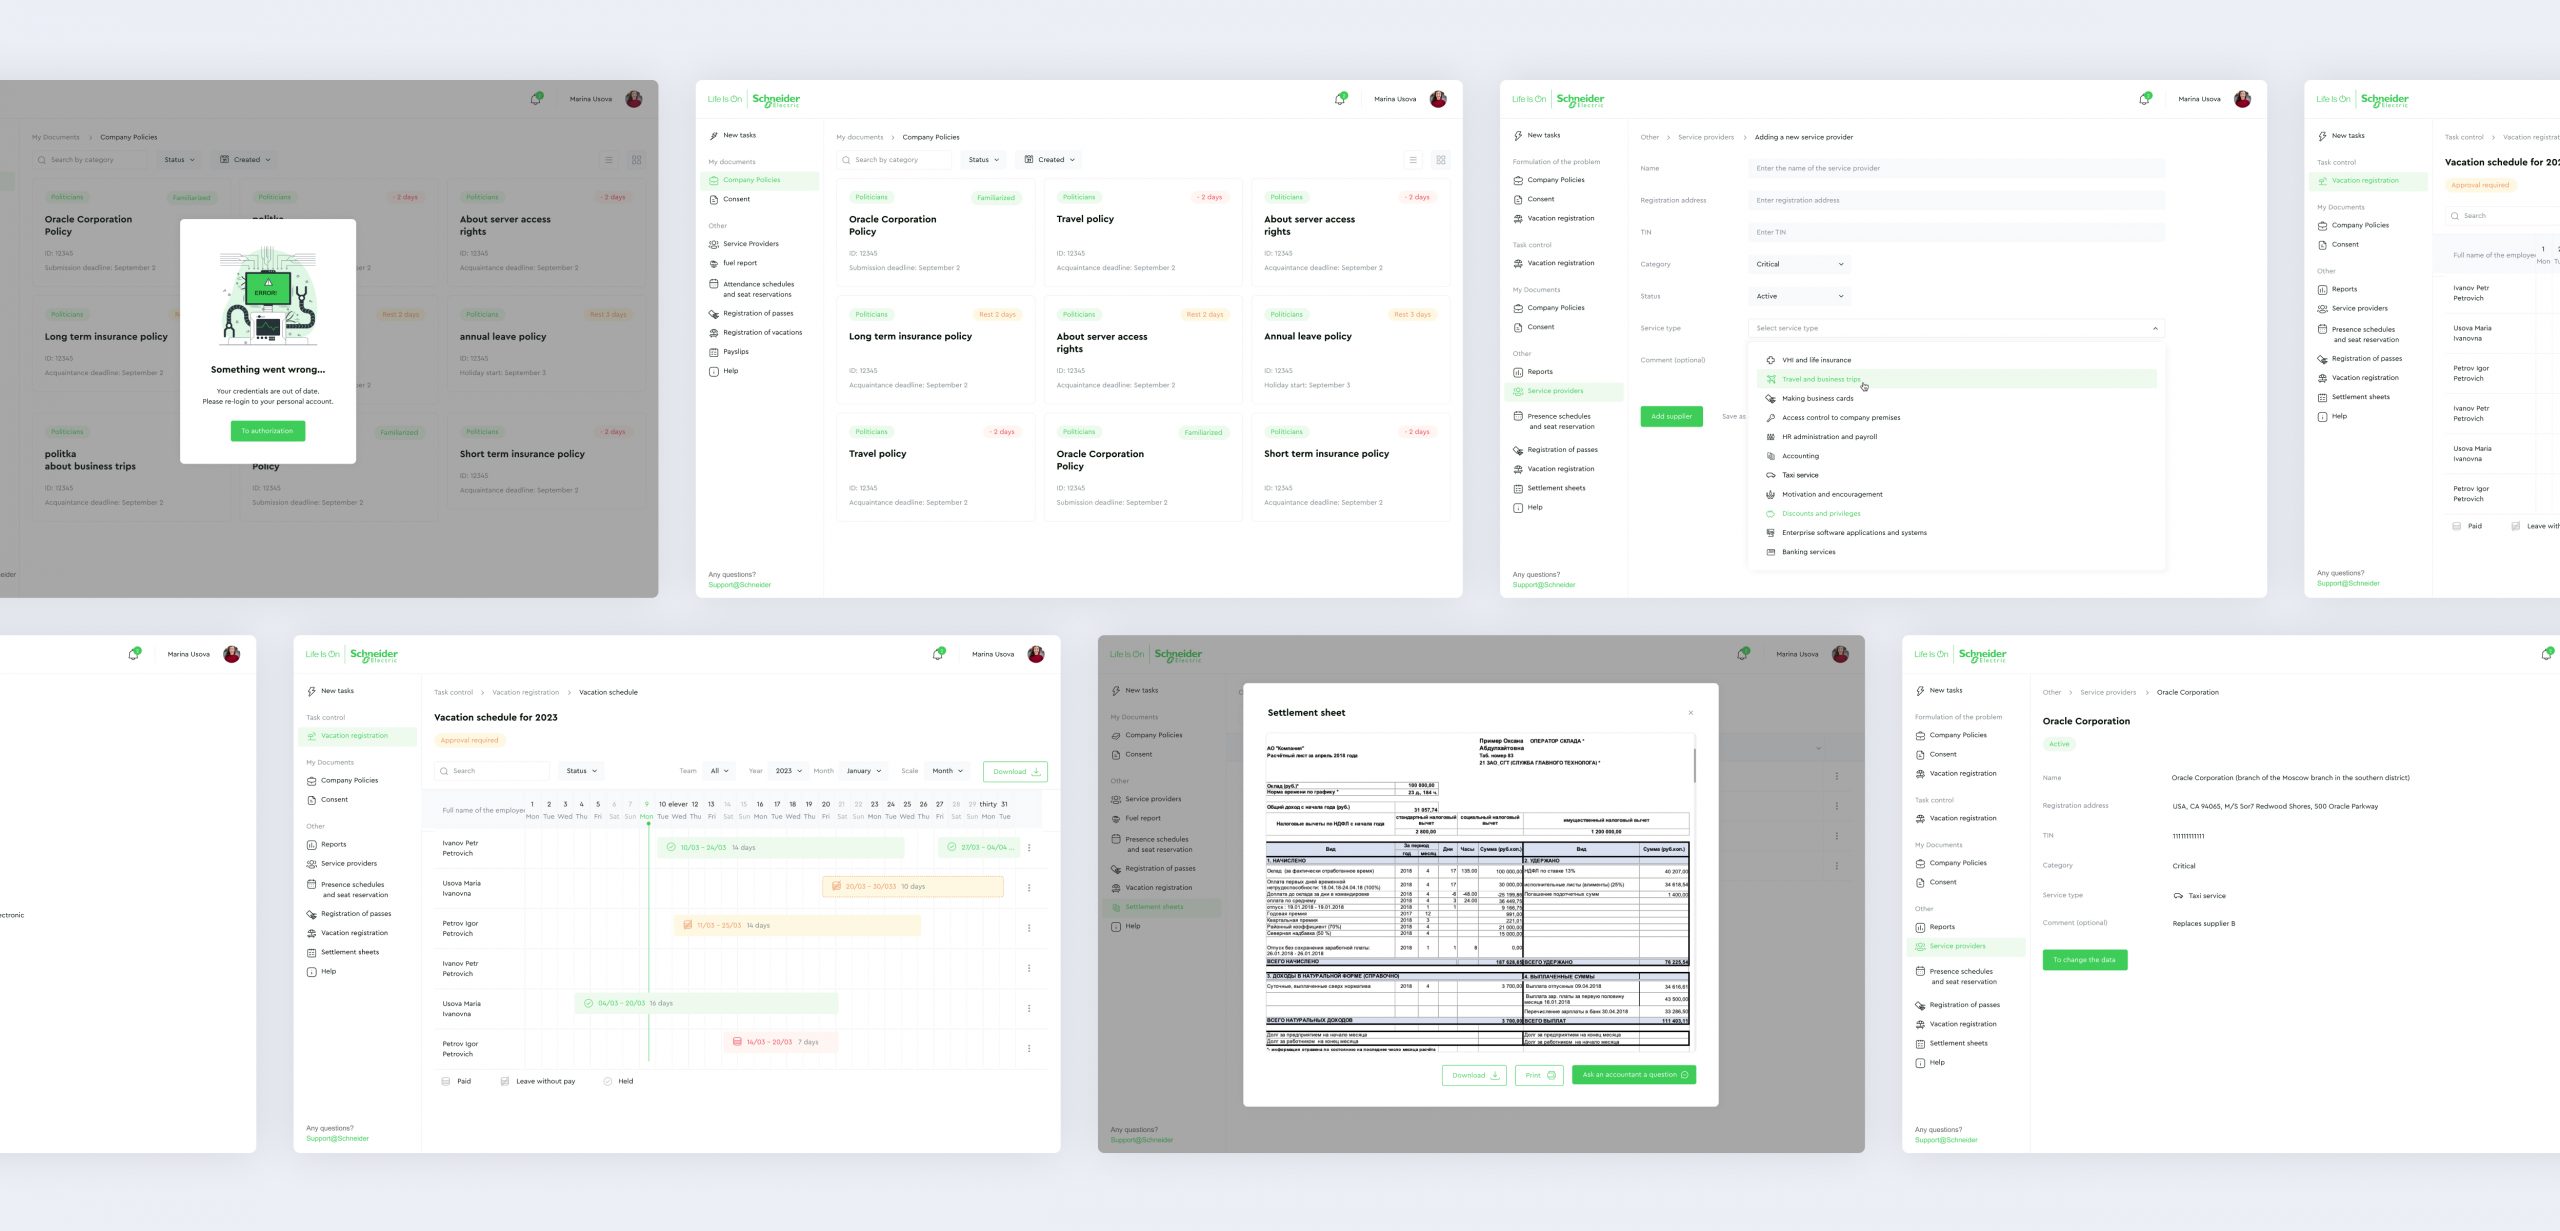Image resolution: width=2560 pixels, height=1231 pixels.
Task: Open Registration of vacations sidebar item
Action: 762,333
